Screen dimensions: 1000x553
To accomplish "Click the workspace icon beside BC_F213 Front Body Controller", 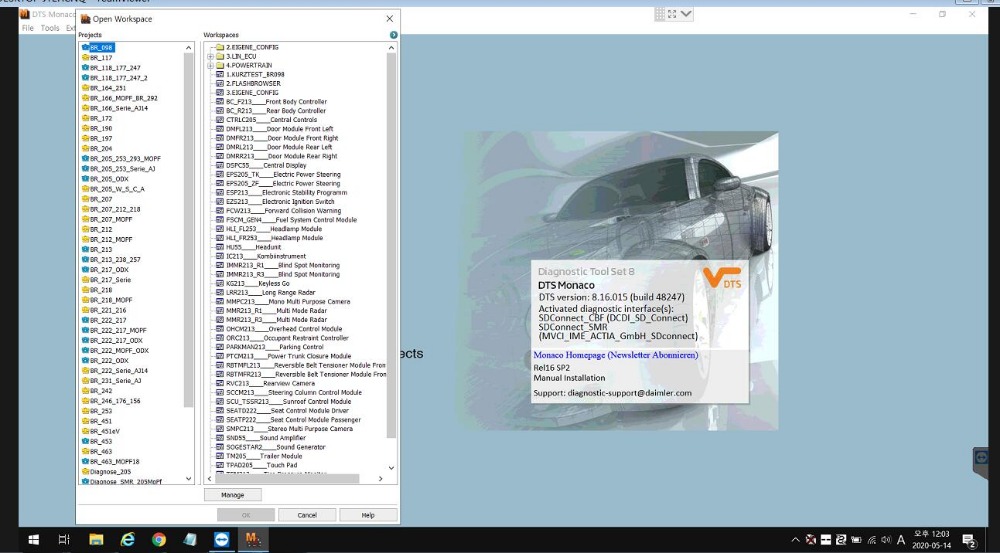I will 220,101.
